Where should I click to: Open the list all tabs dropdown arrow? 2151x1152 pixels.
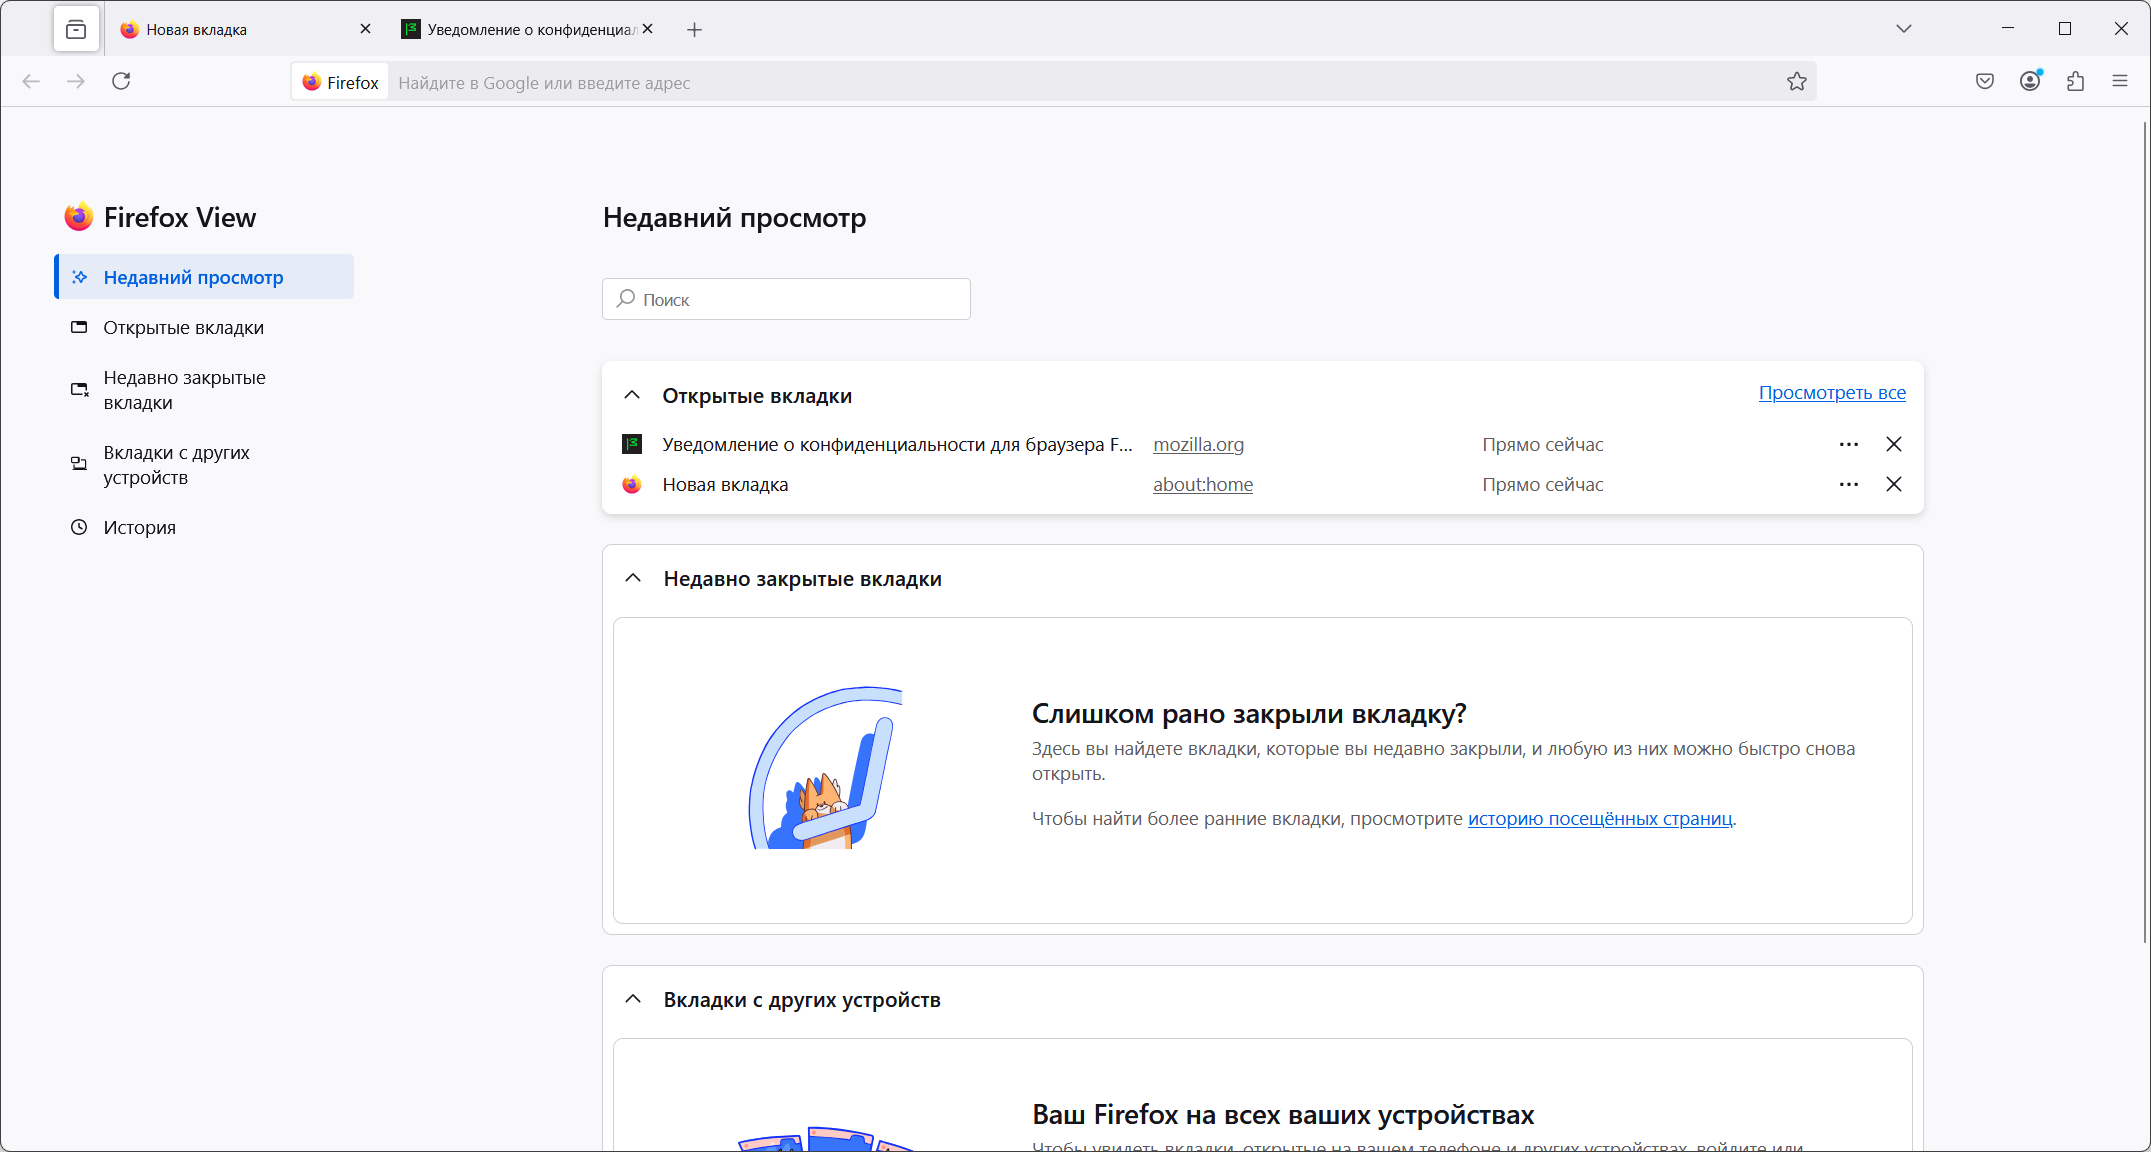(1904, 29)
